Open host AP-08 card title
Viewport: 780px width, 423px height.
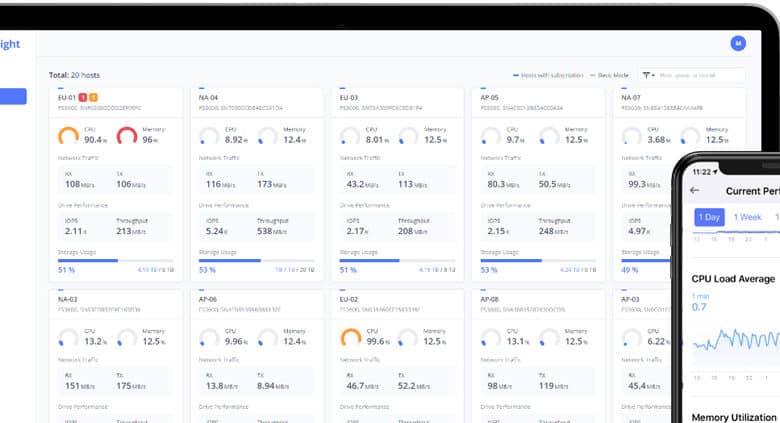coord(489,299)
